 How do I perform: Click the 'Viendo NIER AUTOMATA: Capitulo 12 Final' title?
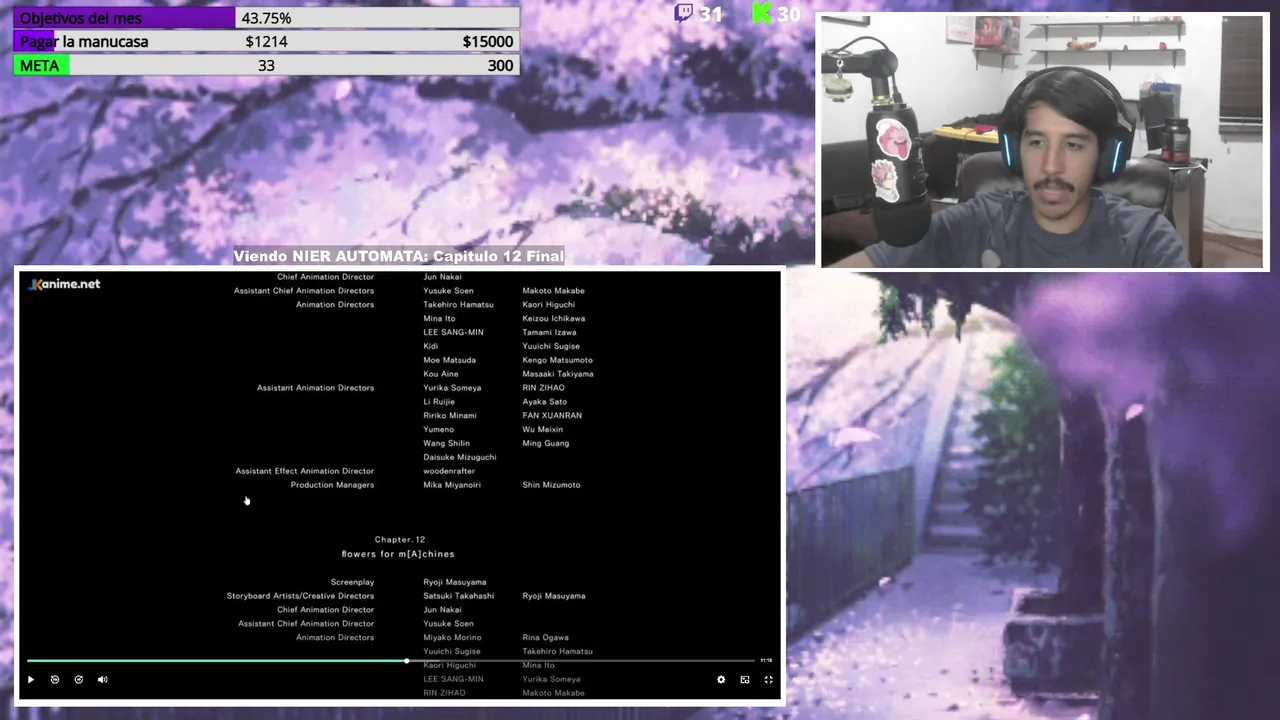pos(399,256)
